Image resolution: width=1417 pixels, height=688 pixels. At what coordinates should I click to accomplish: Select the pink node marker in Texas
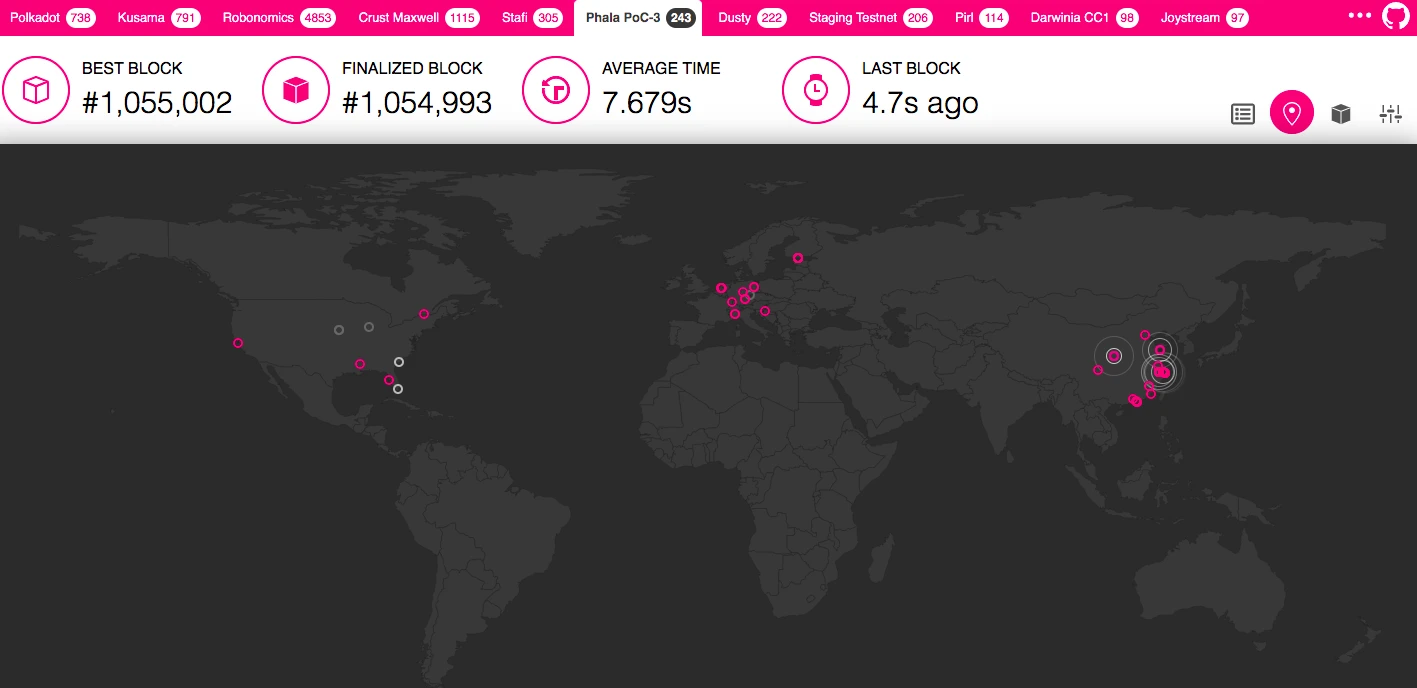point(360,364)
